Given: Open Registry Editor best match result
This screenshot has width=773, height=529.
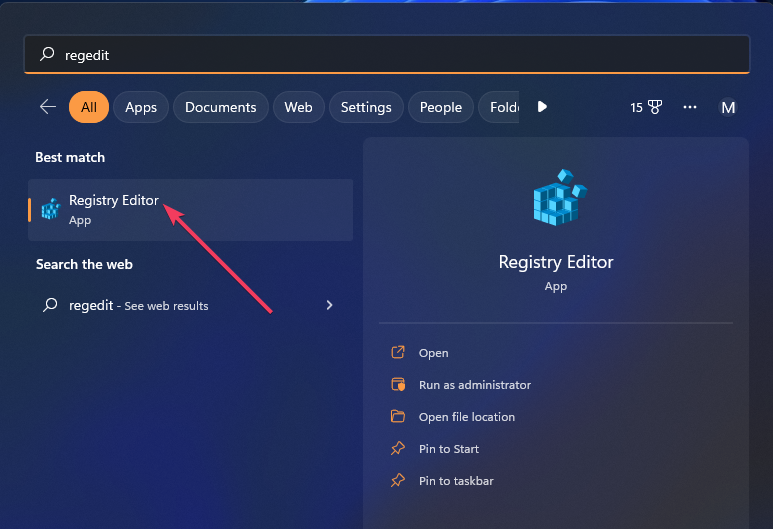Looking at the screenshot, I should [190, 210].
